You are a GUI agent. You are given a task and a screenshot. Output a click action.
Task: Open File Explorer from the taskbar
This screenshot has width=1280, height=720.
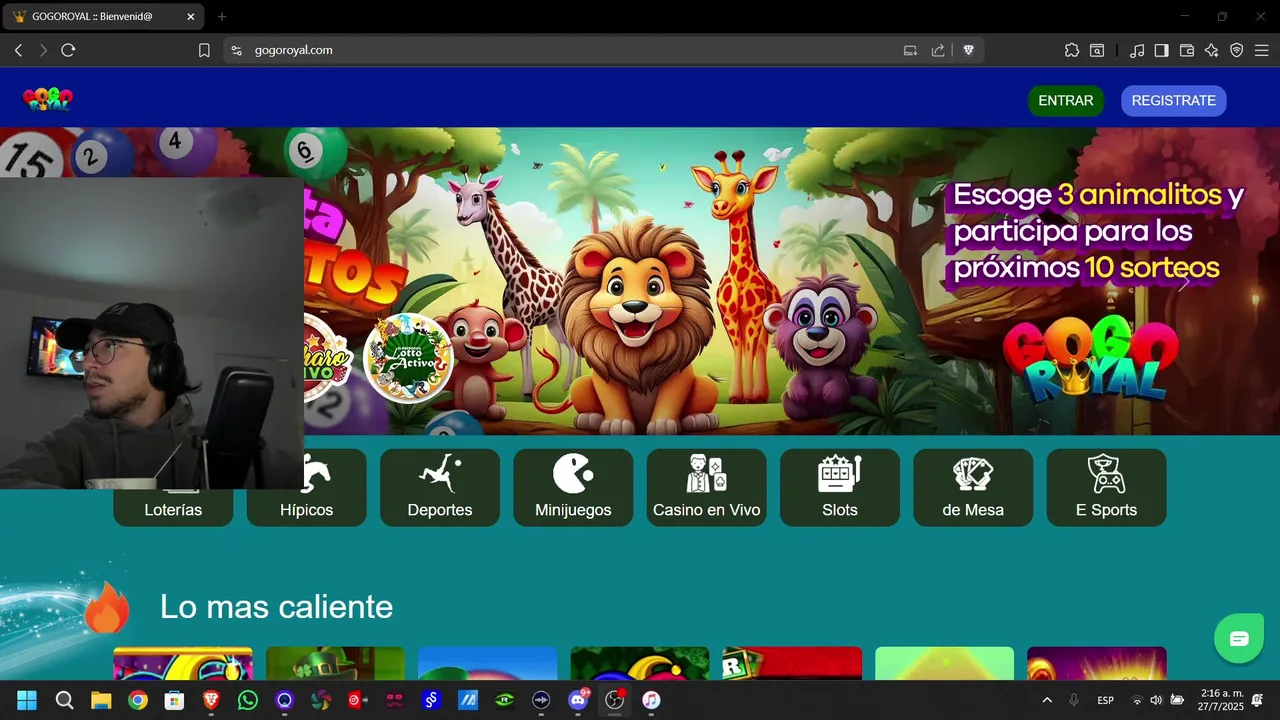pos(101,700)
